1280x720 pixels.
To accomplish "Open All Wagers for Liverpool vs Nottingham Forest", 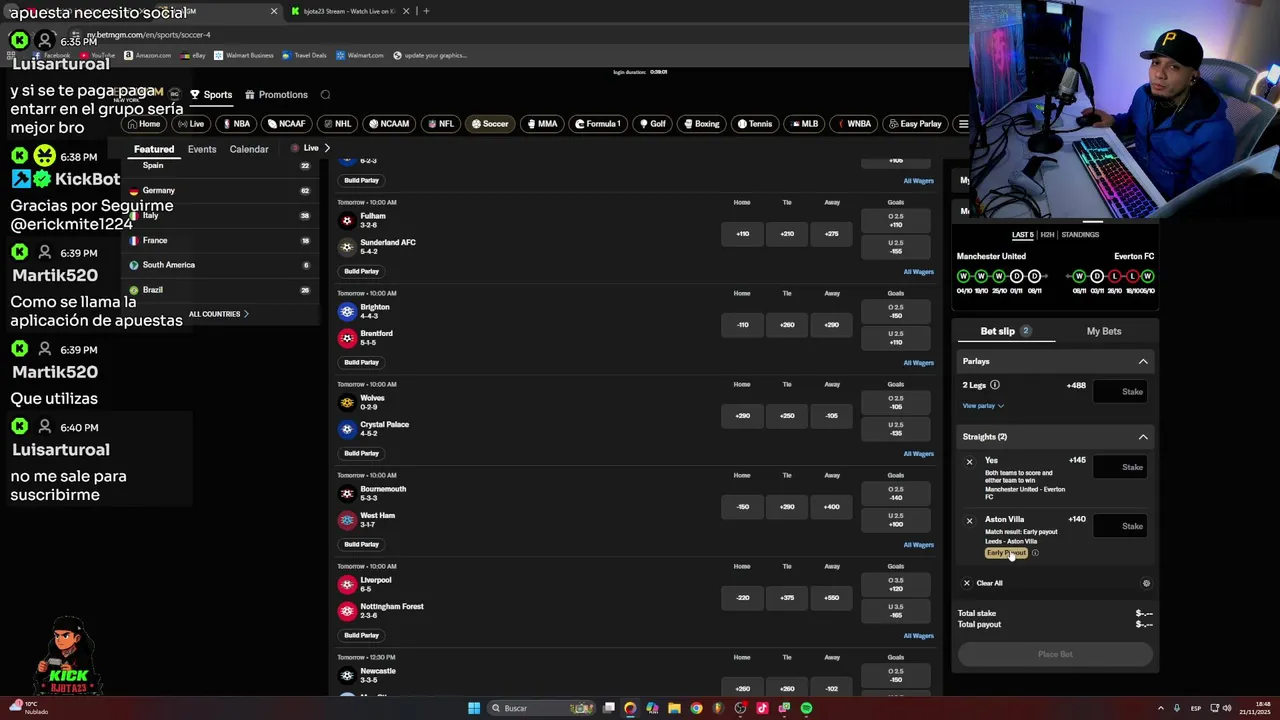I will 918,636.
